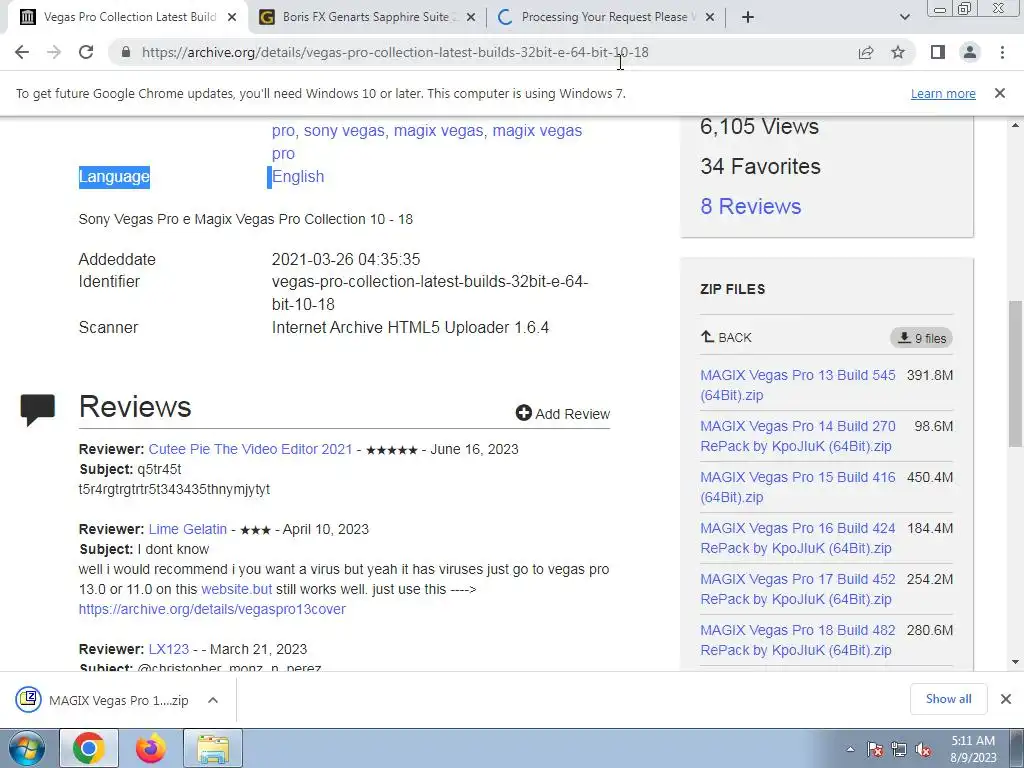Open Learn more about Chrome updates
This screenshot has height=768, width=1024.
pyautogui.click(x=943, y=93)
